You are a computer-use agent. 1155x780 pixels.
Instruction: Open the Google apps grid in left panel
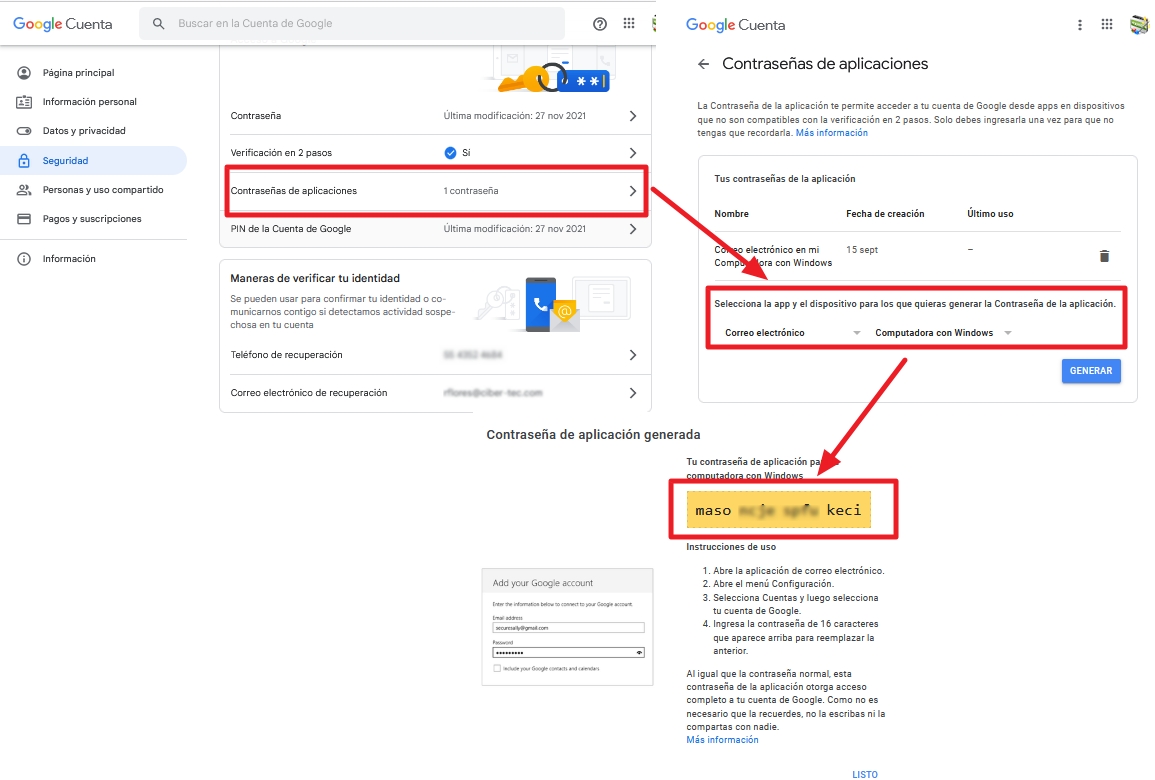click(629, 24)
